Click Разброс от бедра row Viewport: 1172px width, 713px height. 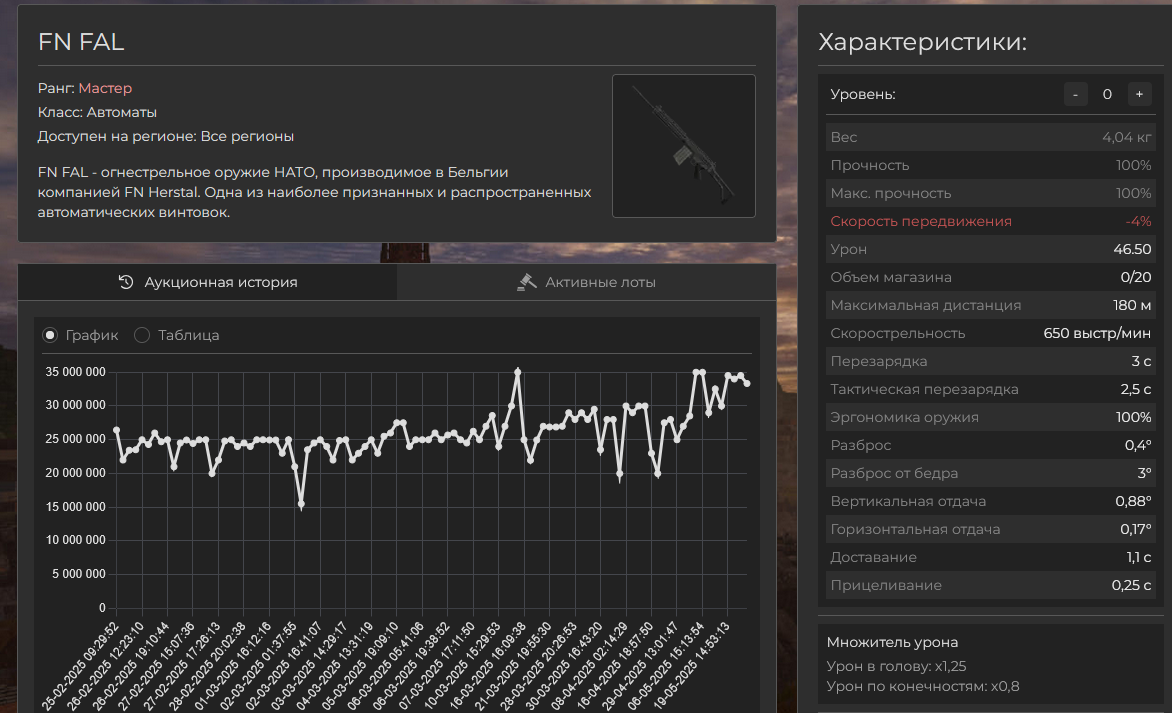tap(990, 473)
